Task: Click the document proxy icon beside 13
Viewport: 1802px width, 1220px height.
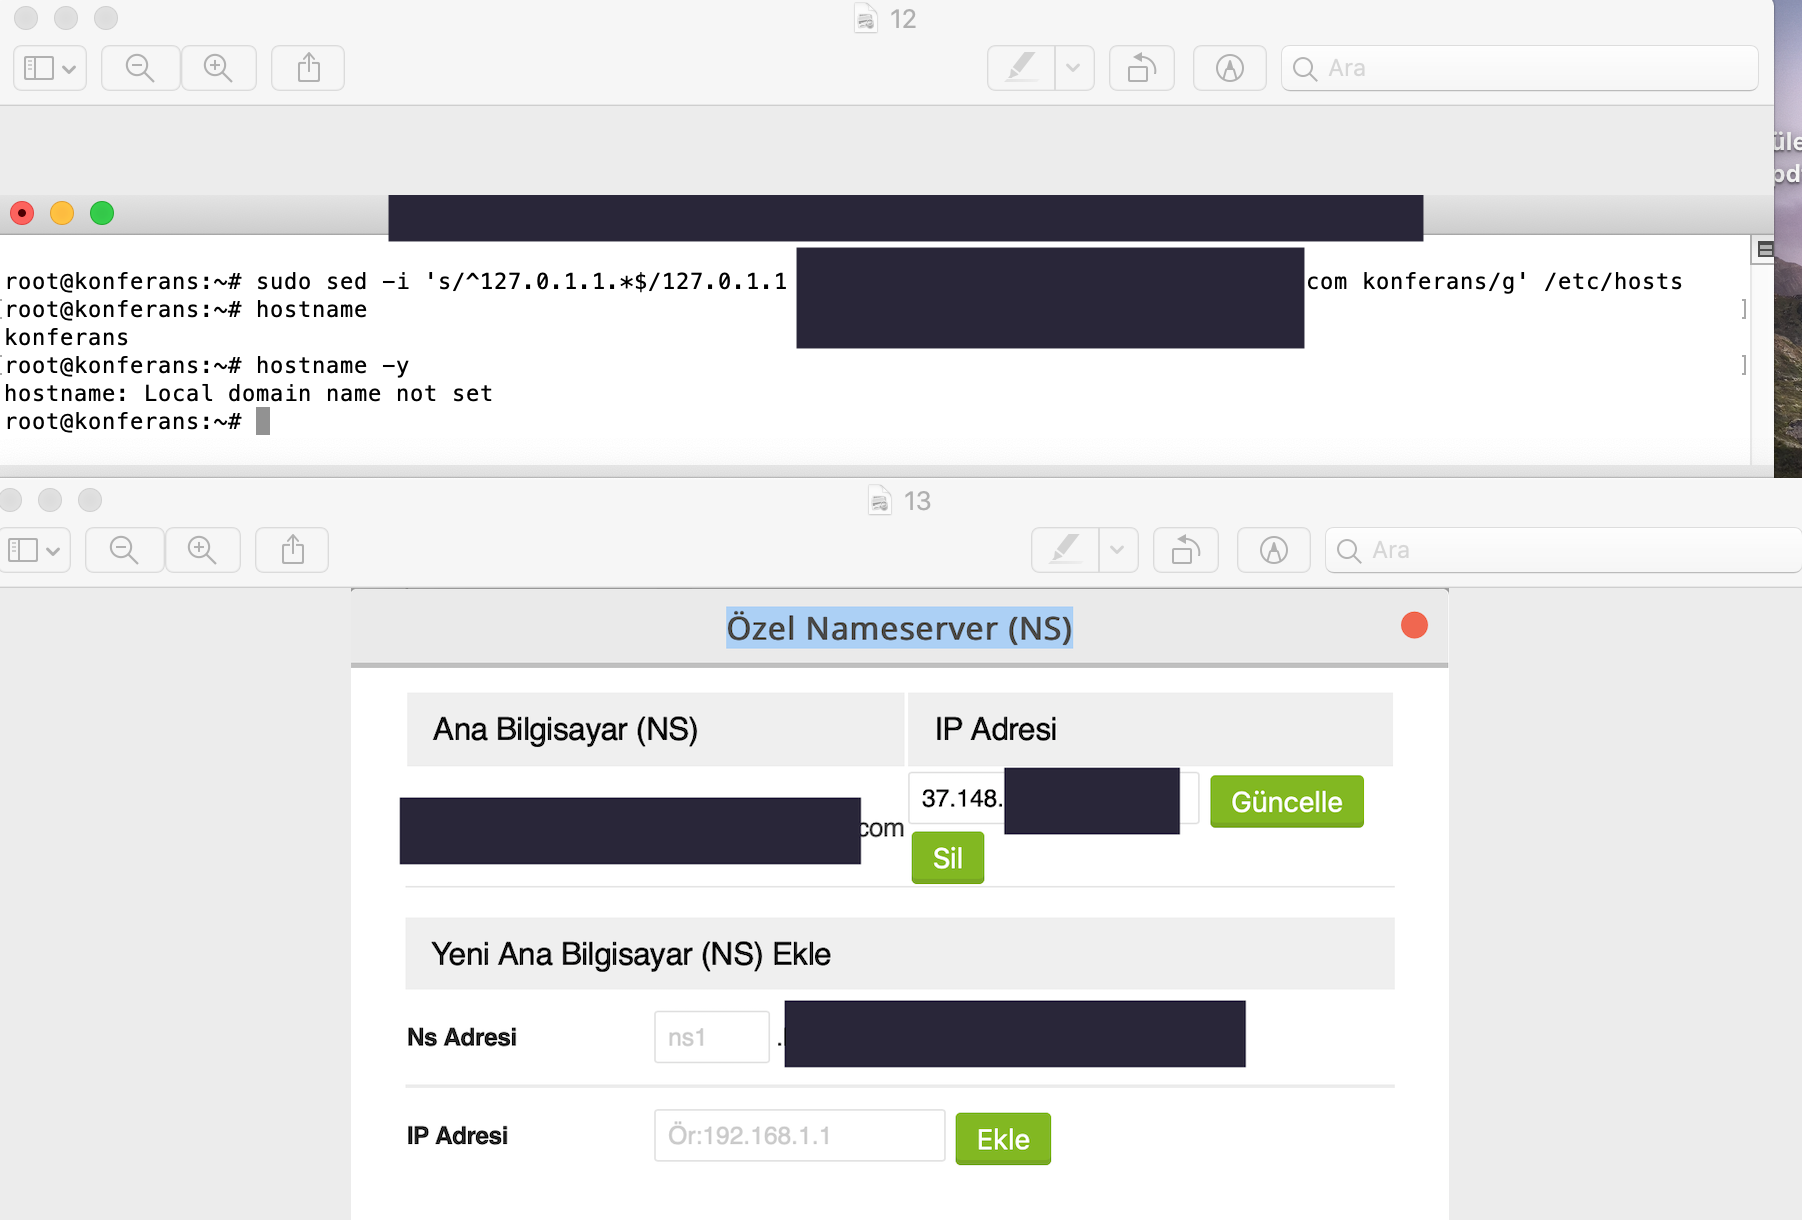Action: 880,501
